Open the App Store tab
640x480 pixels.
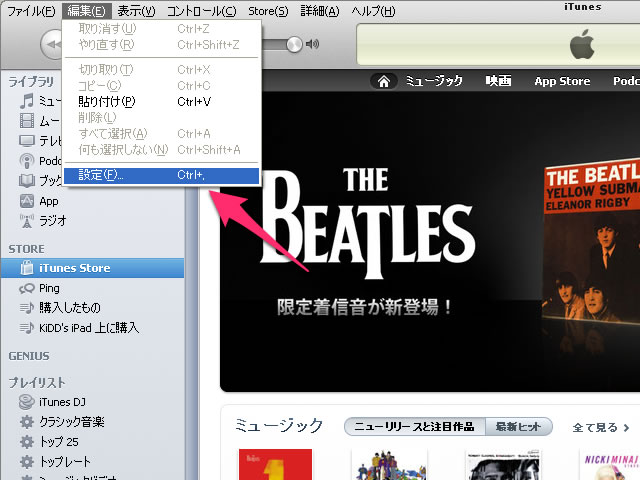pyautogui.click(x=562, y=81)
